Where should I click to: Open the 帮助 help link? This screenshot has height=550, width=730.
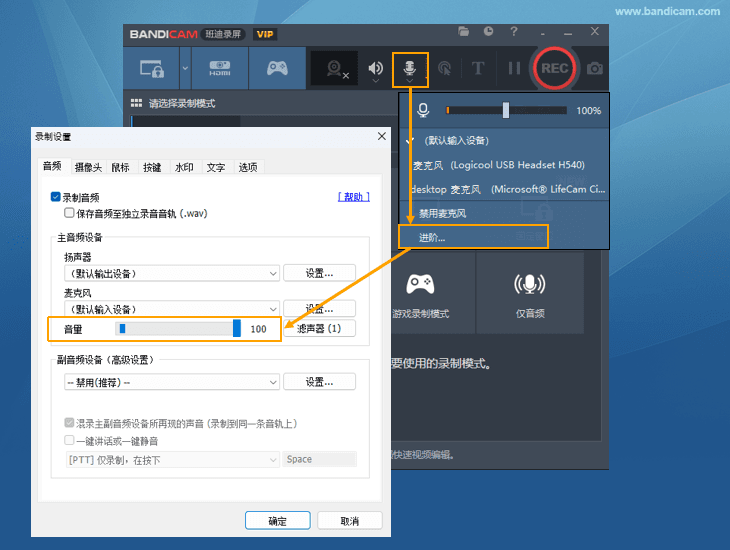[354, 197]
